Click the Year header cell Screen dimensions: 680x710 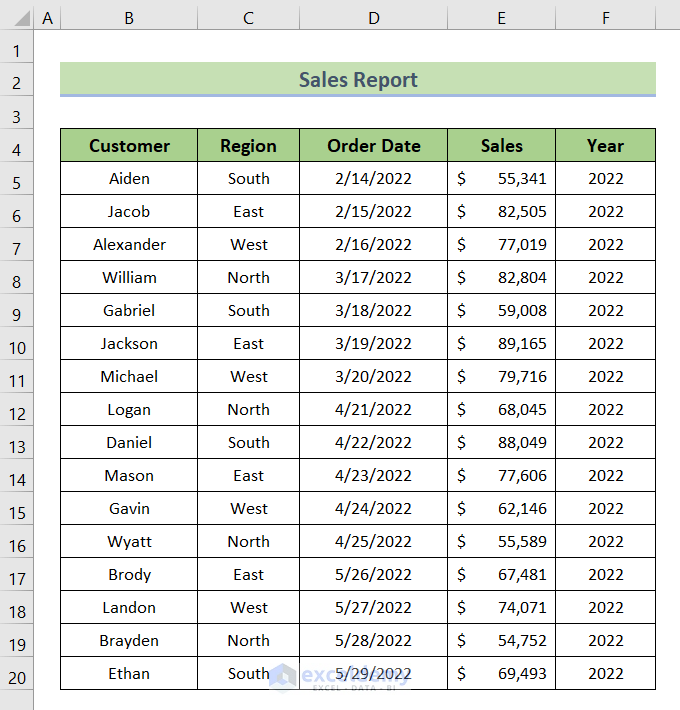[x=605, y=146]
